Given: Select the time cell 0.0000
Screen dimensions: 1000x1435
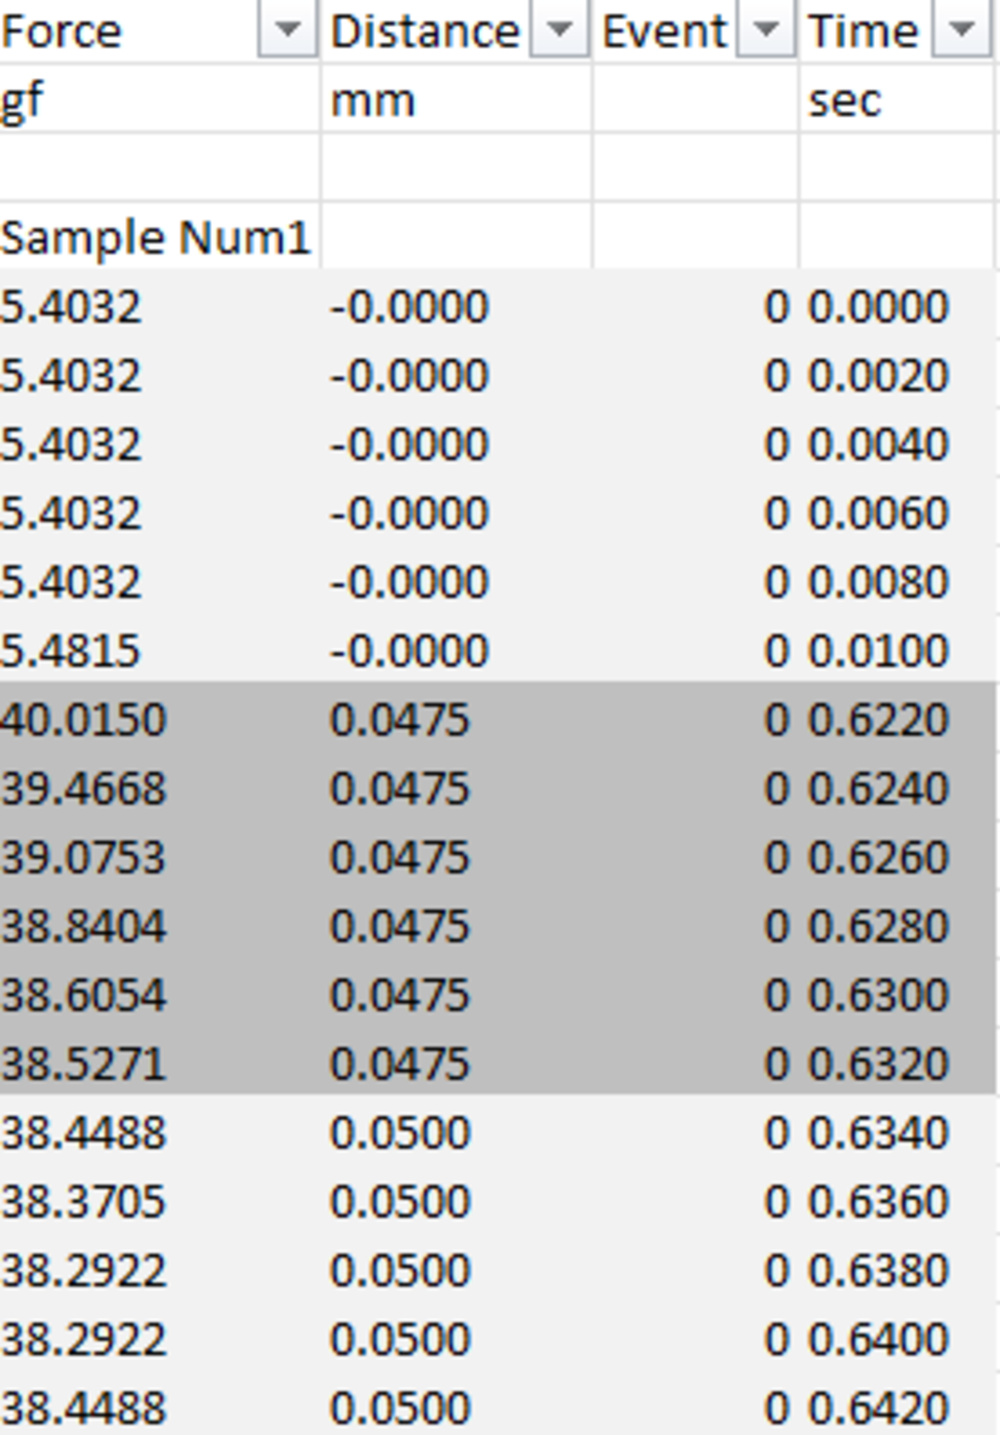Looking at the screenshot, I should tap(878, 307).
